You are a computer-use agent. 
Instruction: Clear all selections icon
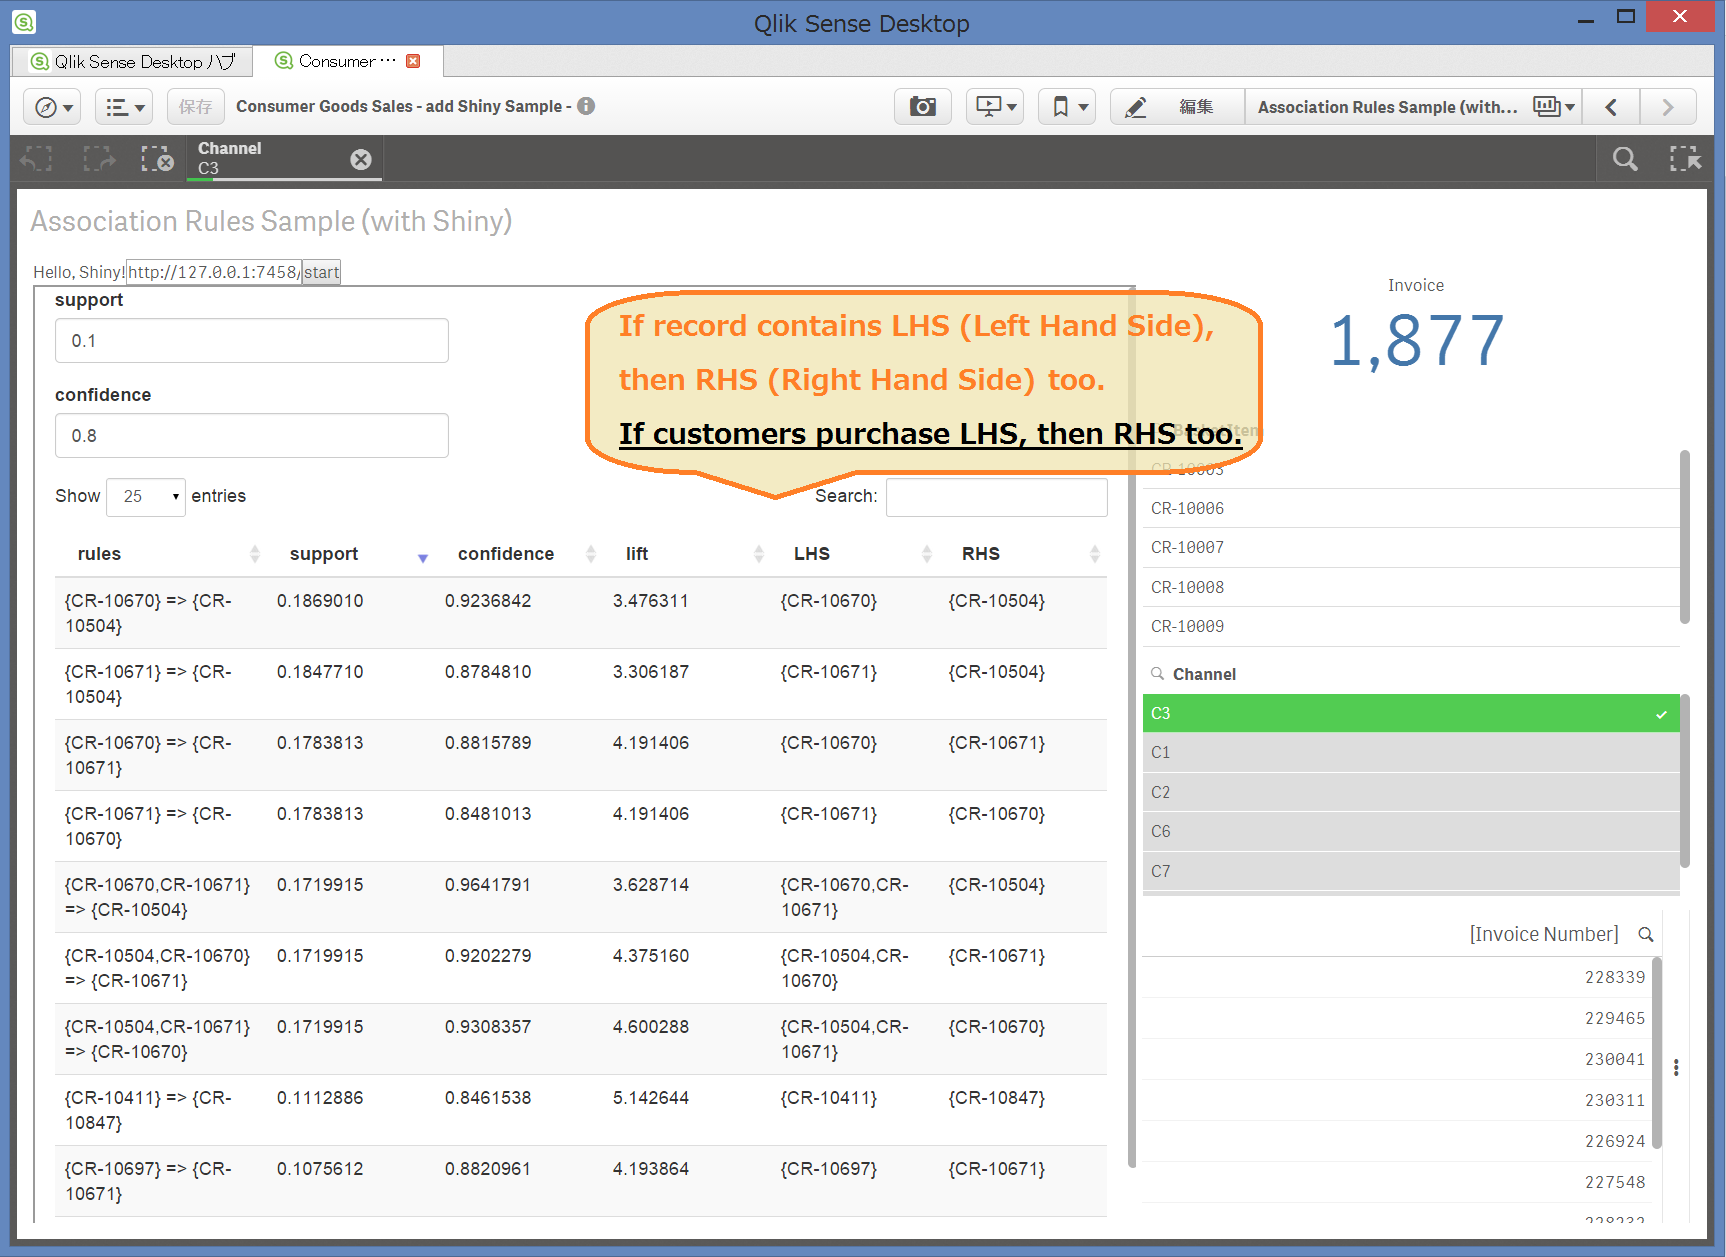pos(157,159)
